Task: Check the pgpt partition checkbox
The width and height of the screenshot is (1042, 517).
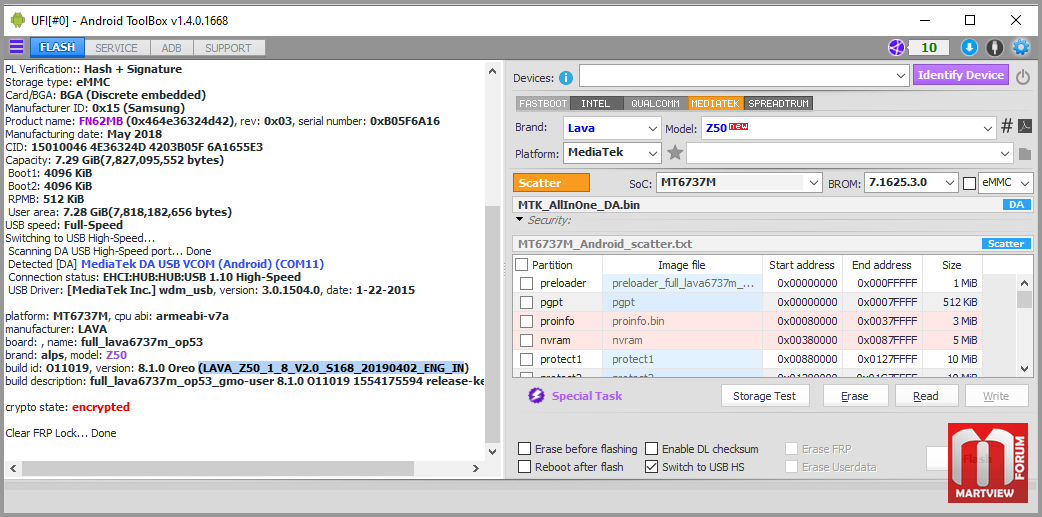Action: pos(526,302)
